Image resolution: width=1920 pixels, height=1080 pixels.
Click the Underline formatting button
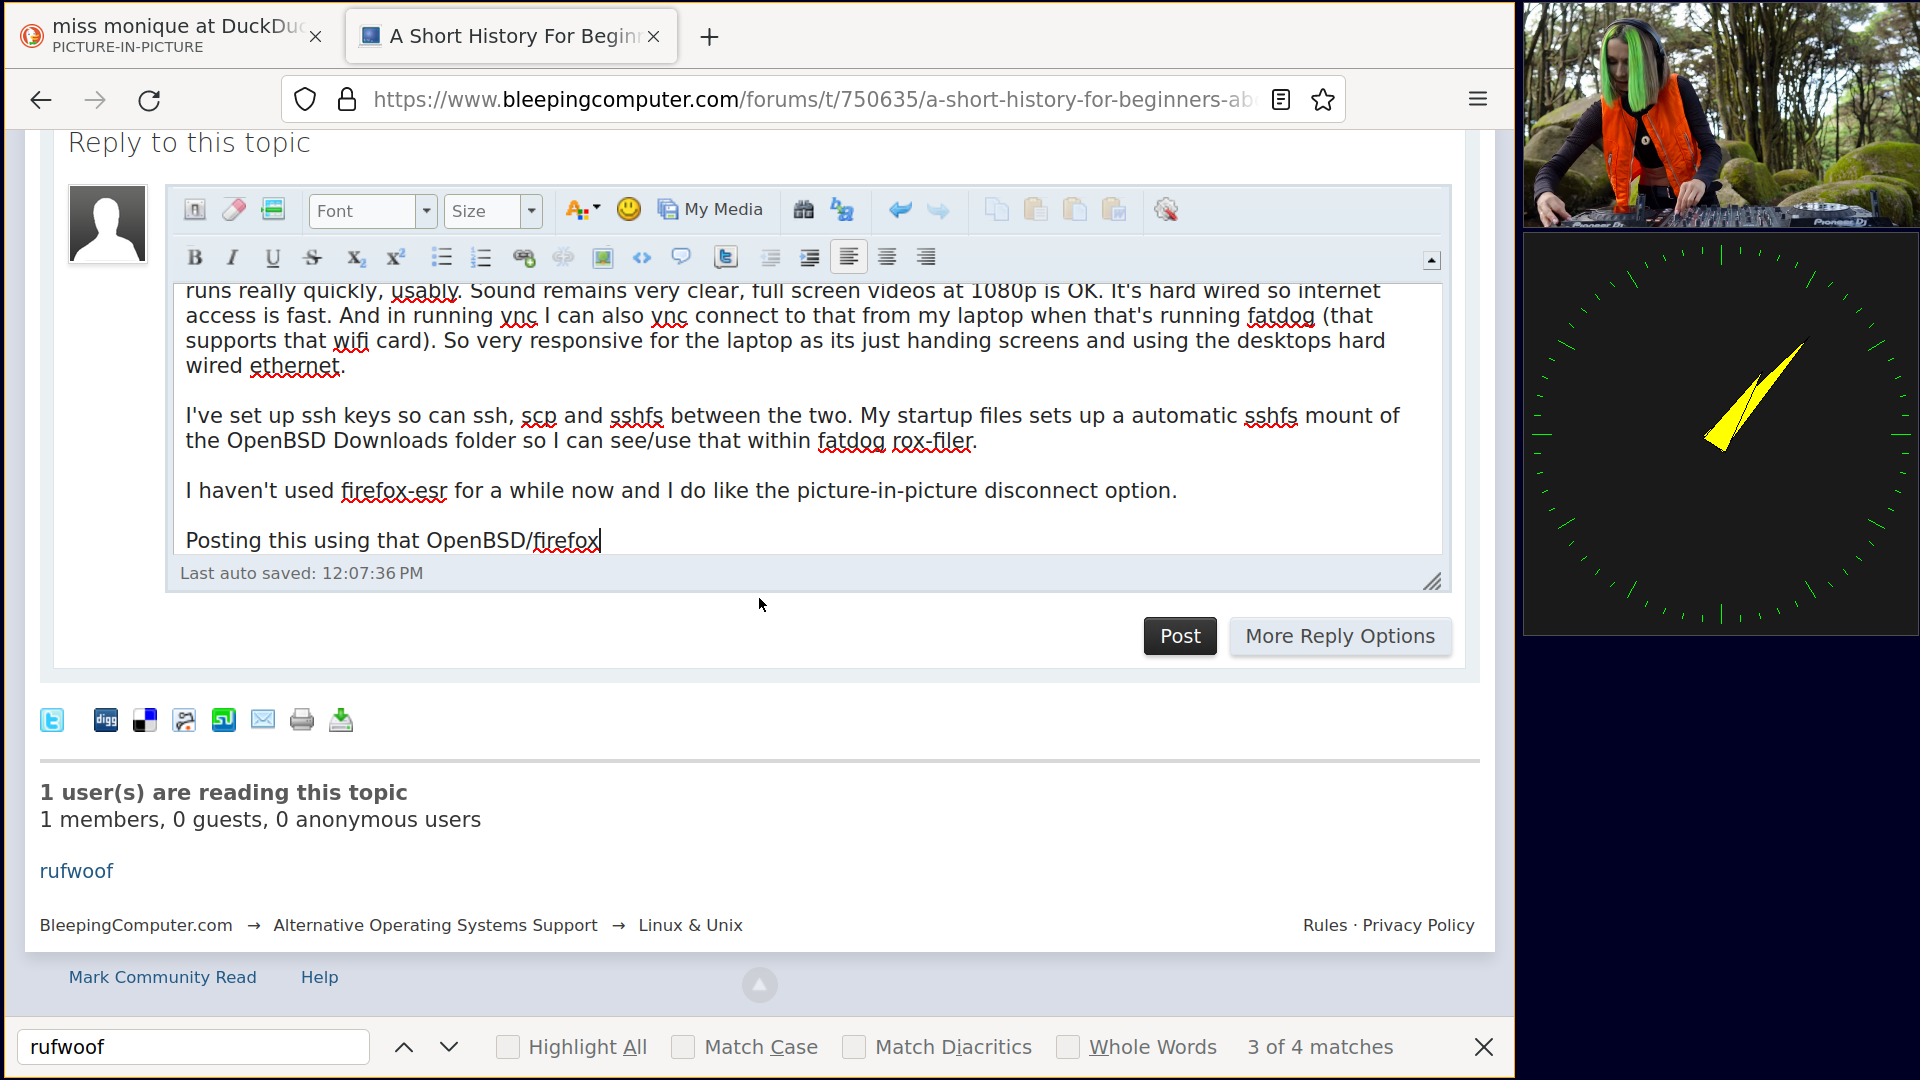272,257
